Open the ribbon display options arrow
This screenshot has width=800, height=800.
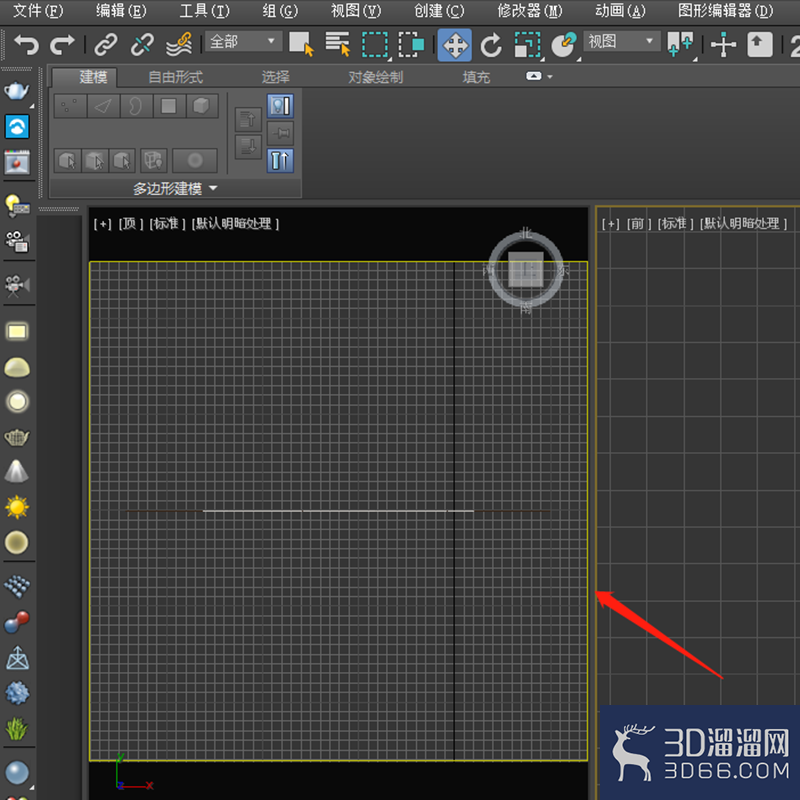click(549, 77)
